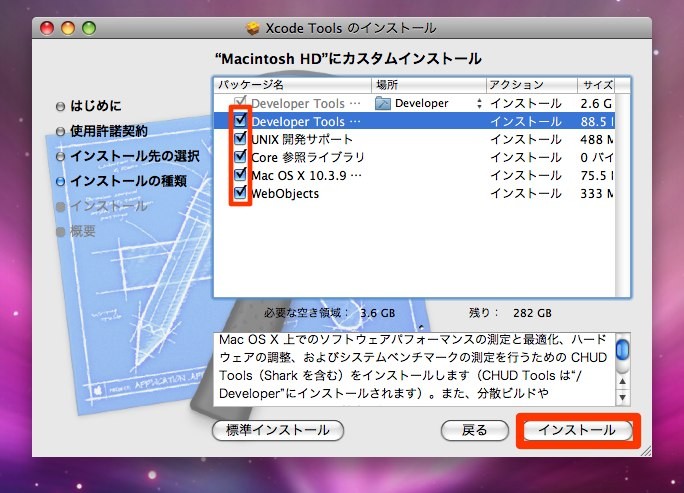Click the インストール先の選択 step
684x493 pixels.
pyautogui.click(x=135, y=156)
